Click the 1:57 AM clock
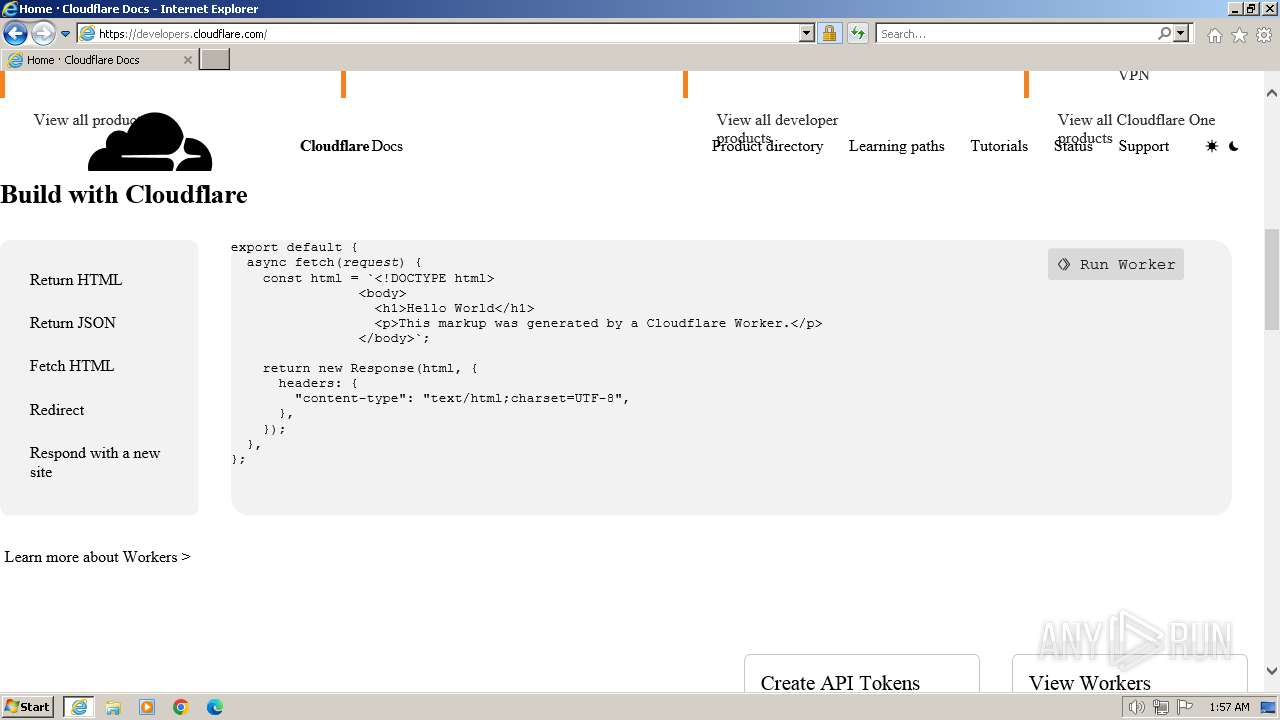The width and height of the screenshot is (1280, 720). [1229, 707]
